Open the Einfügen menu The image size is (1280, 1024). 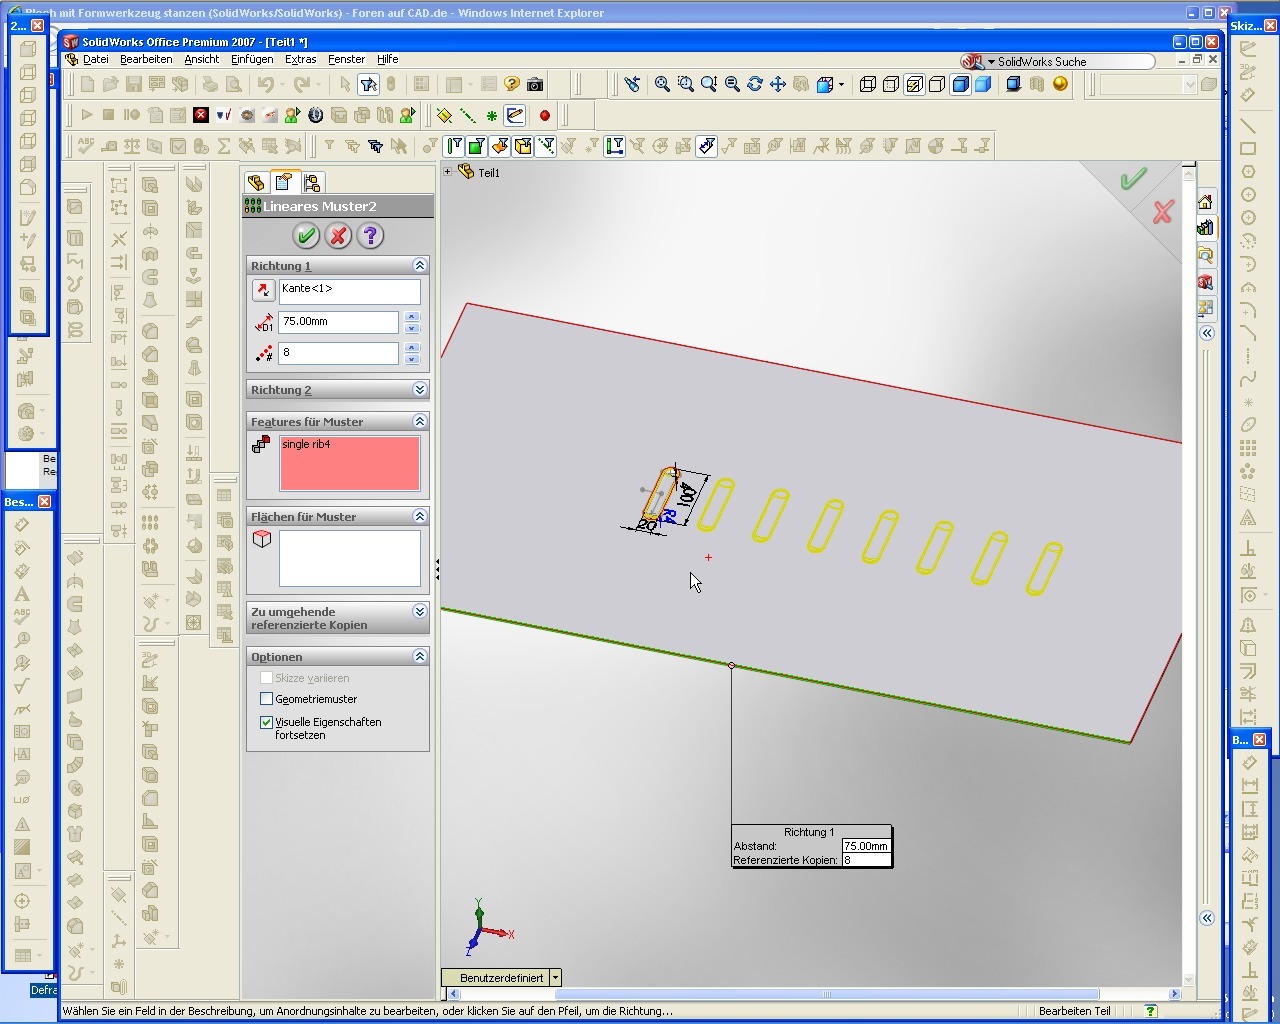coord(252,59)
